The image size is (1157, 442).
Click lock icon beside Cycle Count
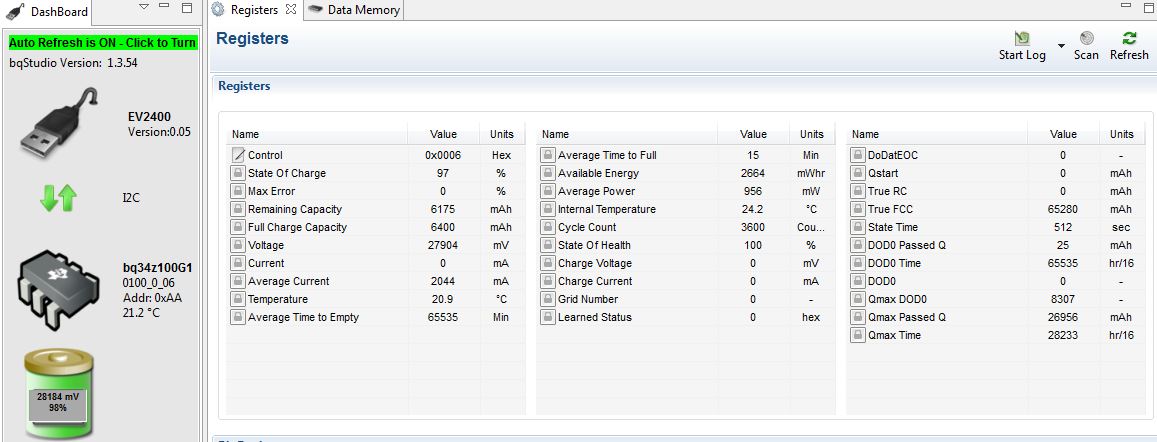point(548,227)
